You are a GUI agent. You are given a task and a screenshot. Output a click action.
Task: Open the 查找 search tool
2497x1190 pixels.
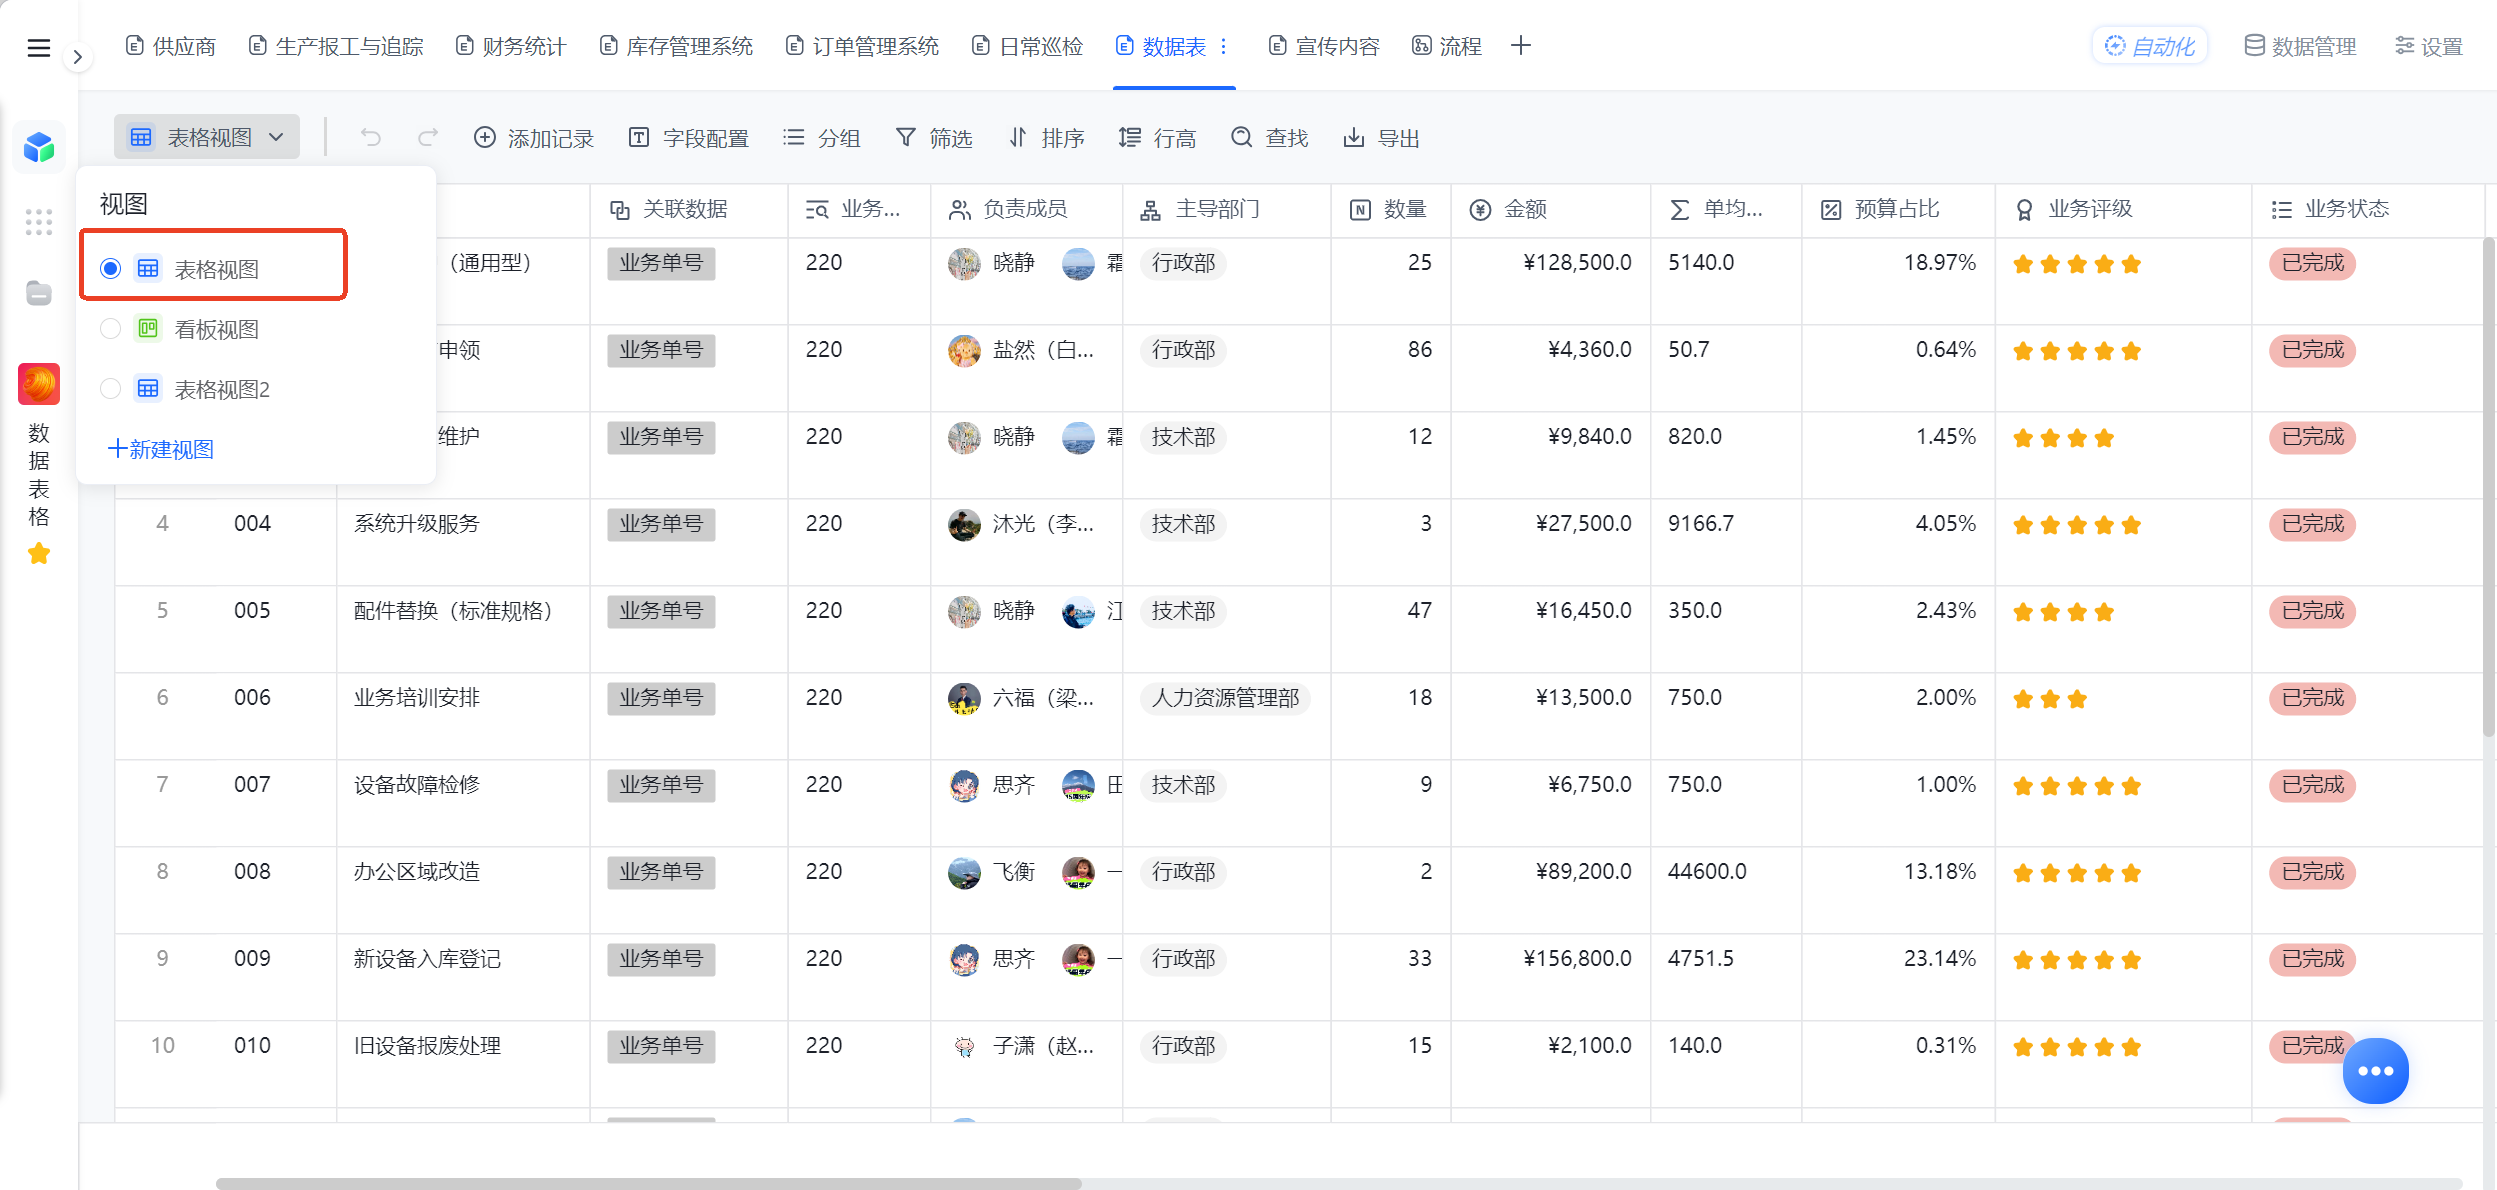point(1270,138)
